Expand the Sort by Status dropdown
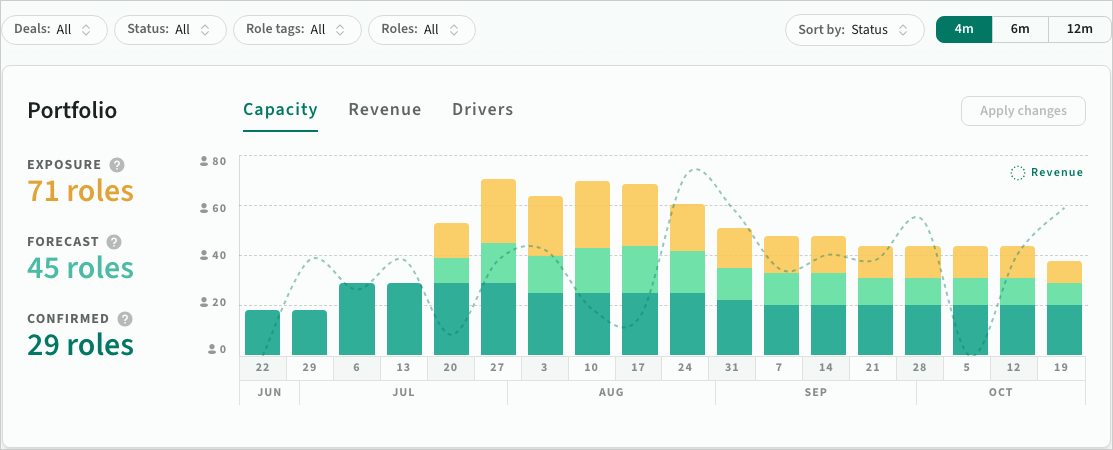 click(855, 30)
